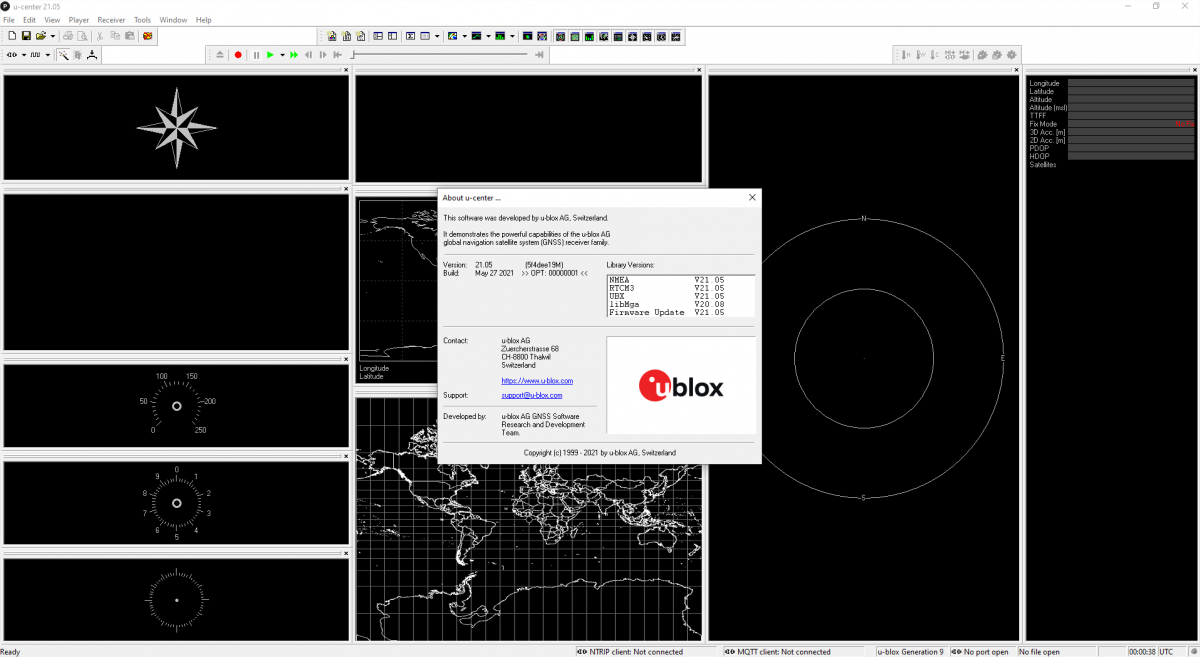Enable autobauding with the magic wand icon
The image size is (1200, 657).
tap(63, 54)
